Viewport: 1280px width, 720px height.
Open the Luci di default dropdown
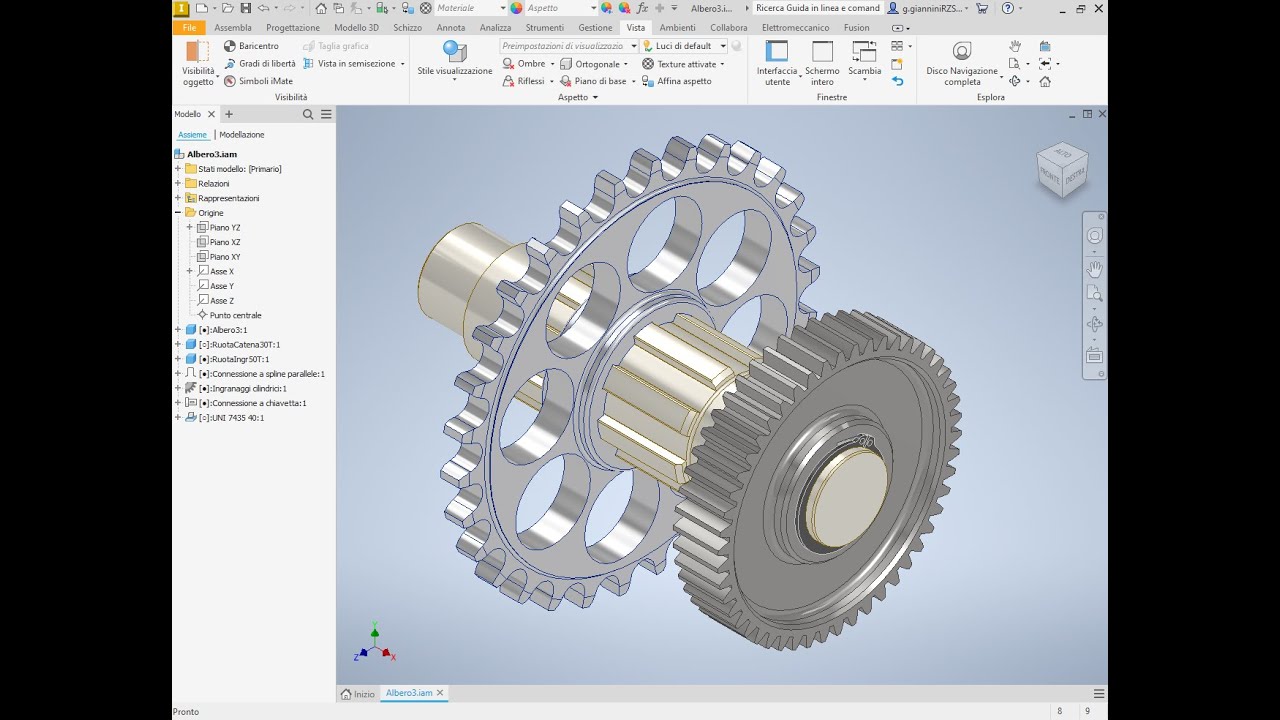[x=722, y=46]
